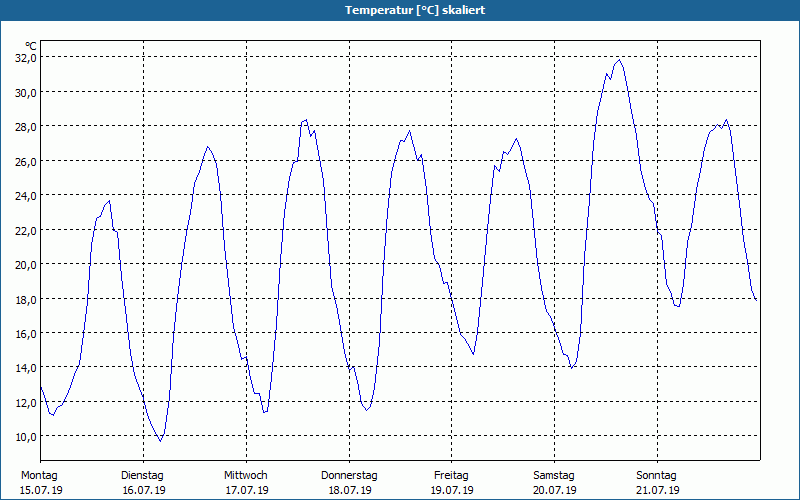Select the Mittwoch day label
800x500 pixels.
[x=246, y=476]
